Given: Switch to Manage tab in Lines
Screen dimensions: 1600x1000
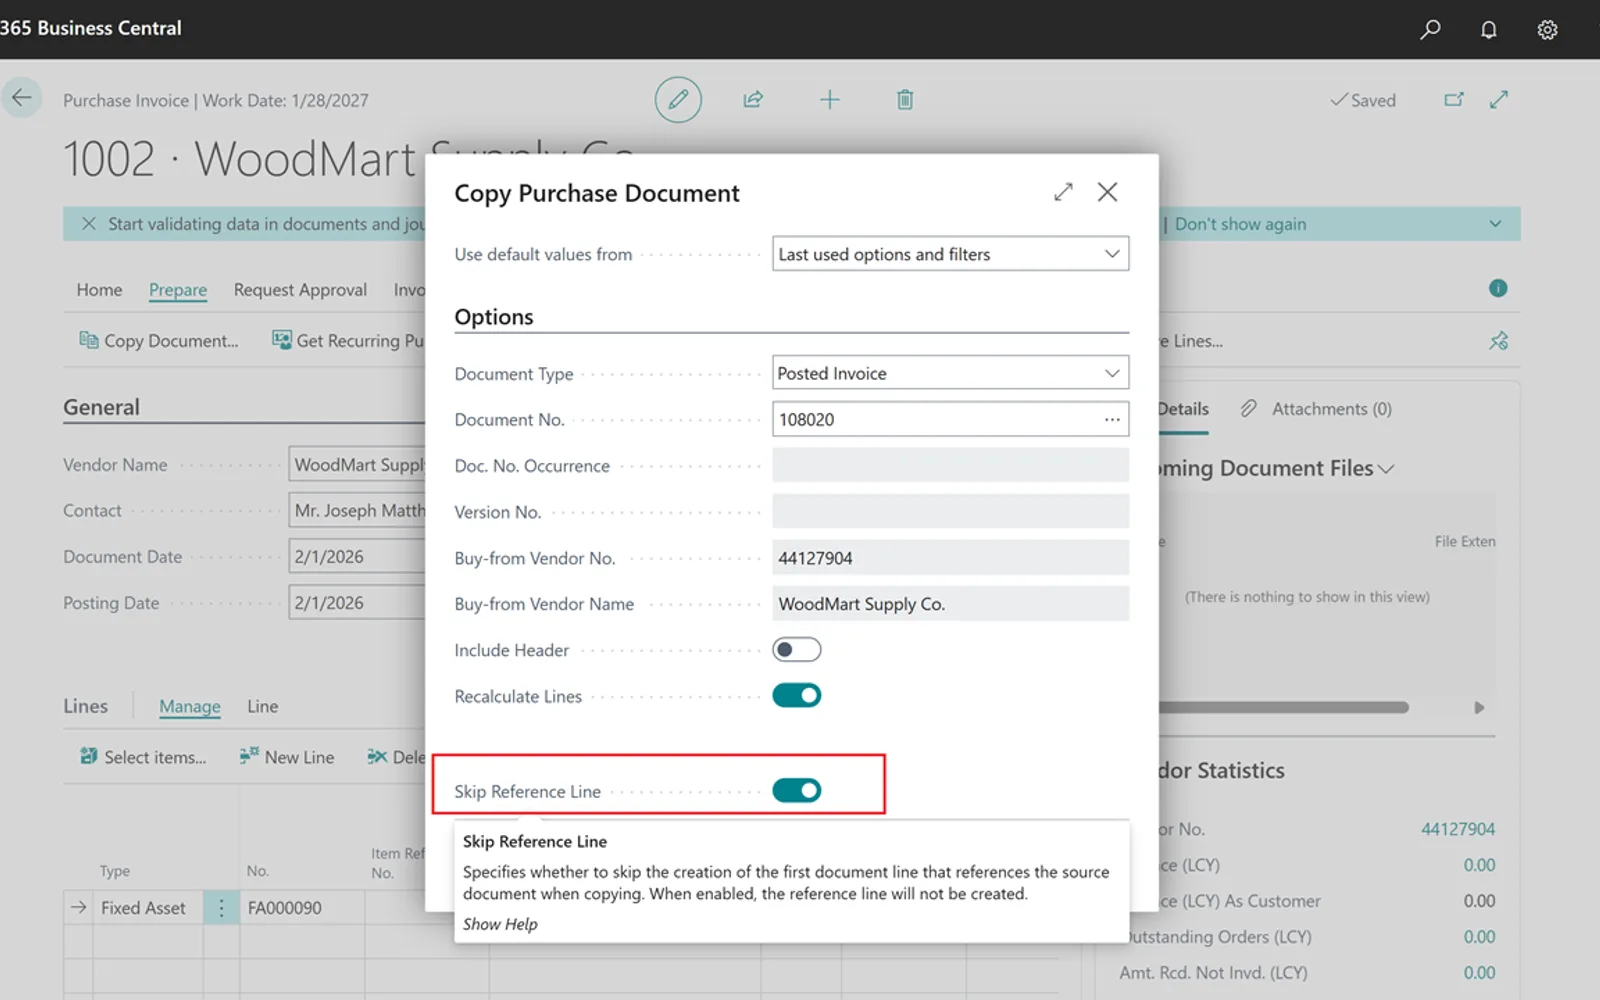Looking at the screenshot, I should (x=189, y=706).
